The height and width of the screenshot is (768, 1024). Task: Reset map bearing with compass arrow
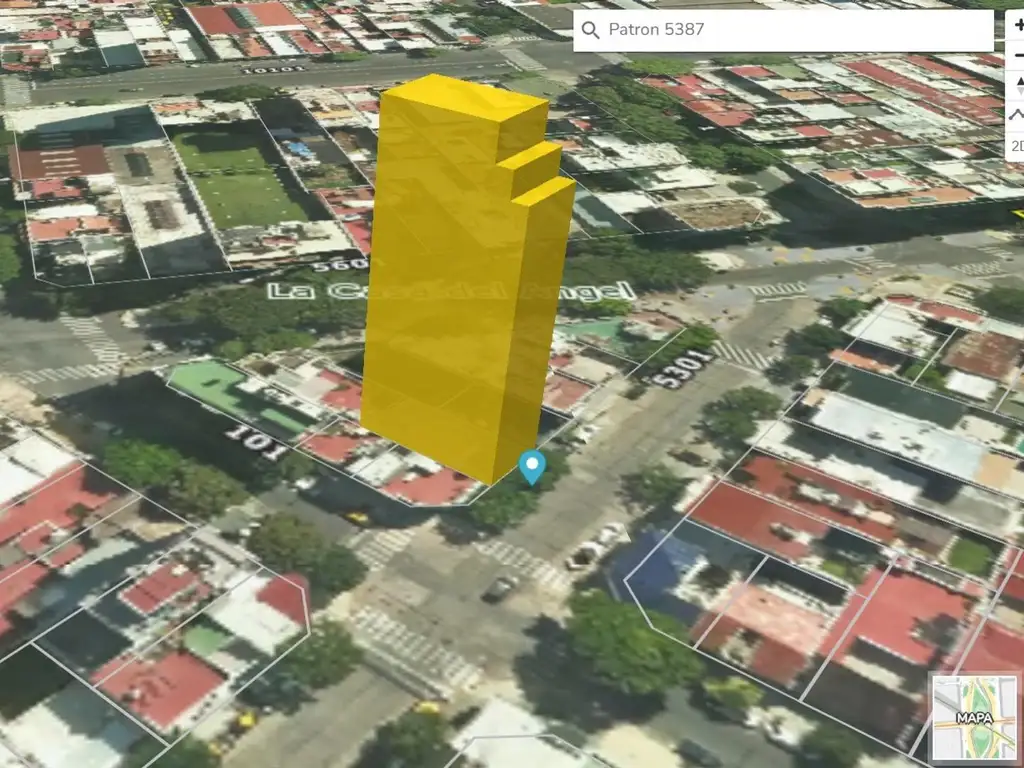[x=1017, y=85]
